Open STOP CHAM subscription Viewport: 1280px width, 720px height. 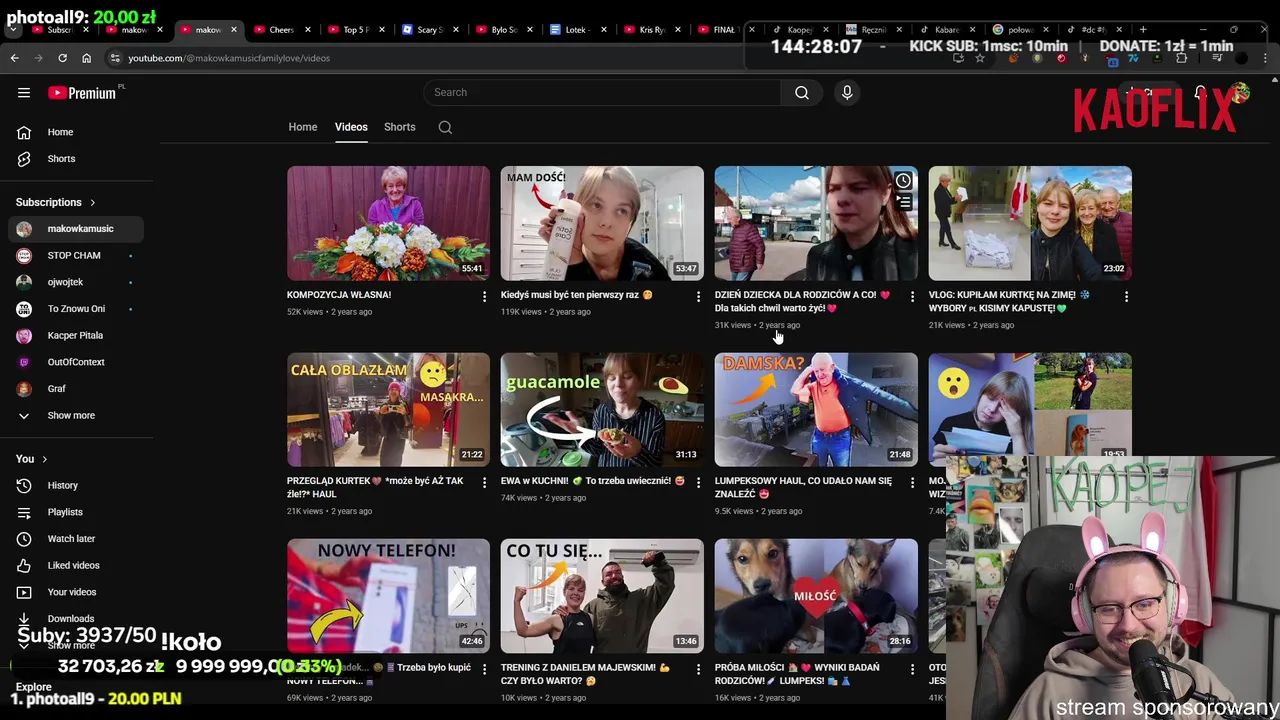point(76,256)
